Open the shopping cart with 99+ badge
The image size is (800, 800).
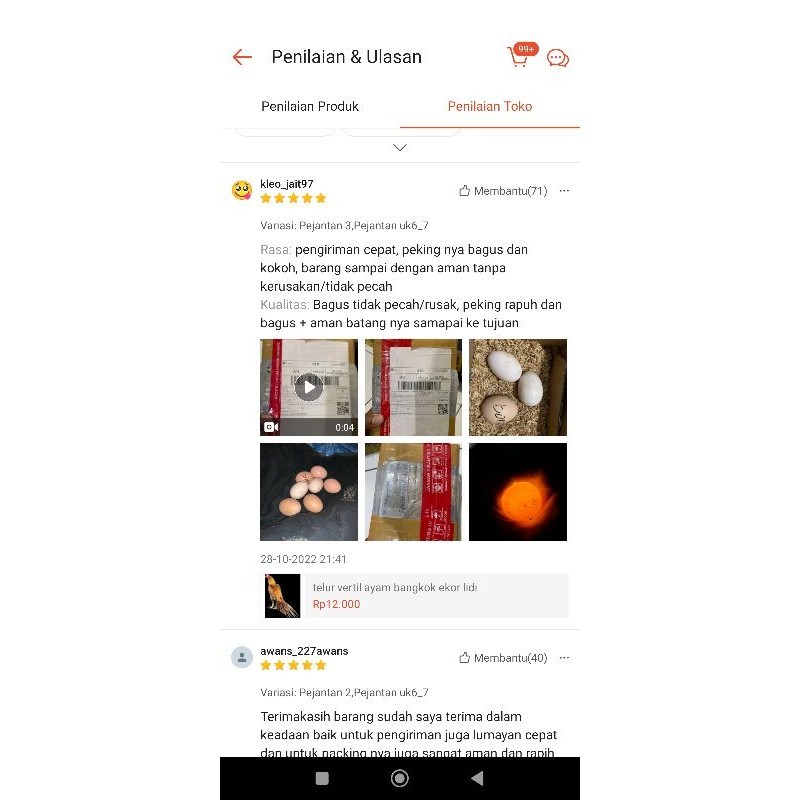click(521, 55)
